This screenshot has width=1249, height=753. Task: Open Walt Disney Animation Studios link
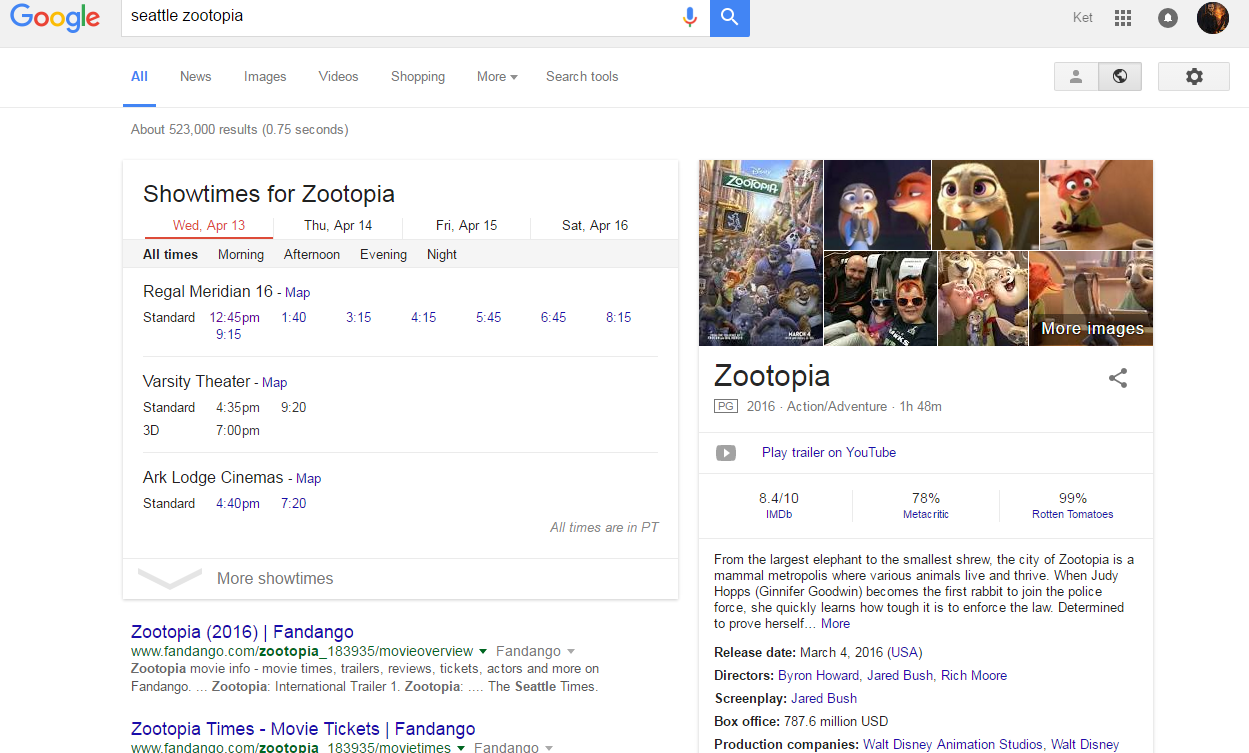point(953,744)
